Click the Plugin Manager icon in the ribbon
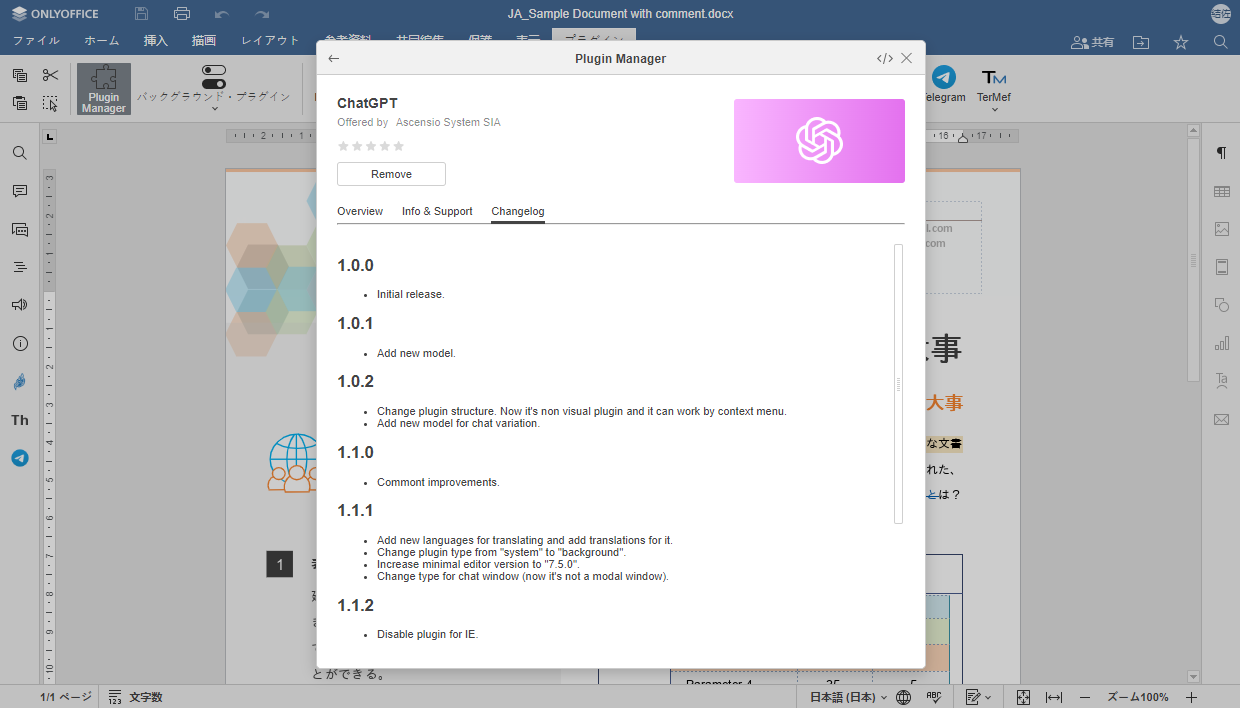 (104, 89)
